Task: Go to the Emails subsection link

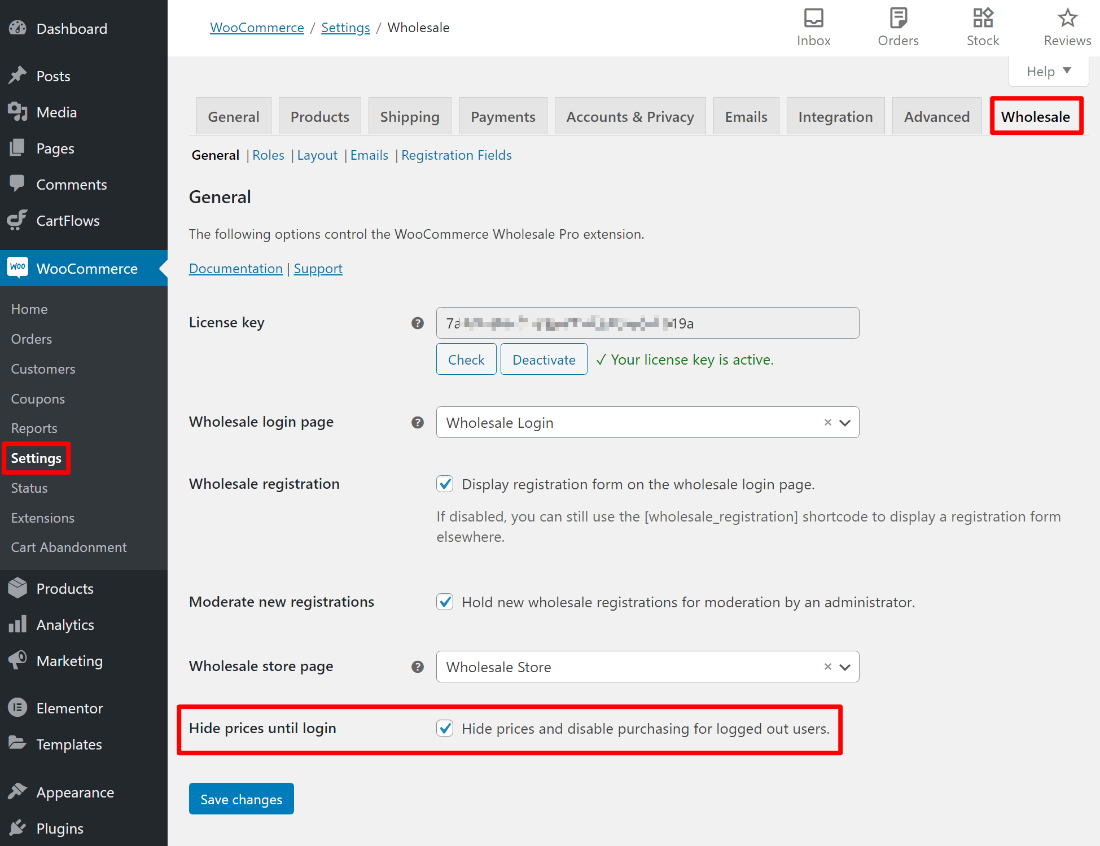Action: pos(369,155)
